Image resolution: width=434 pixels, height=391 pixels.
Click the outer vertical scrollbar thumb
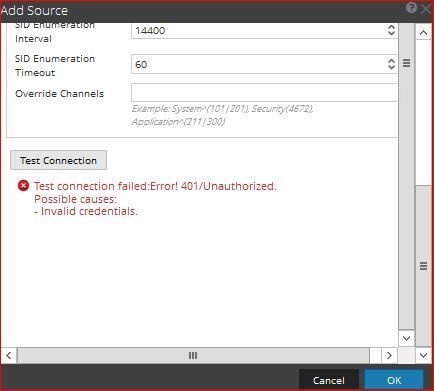(x=423, y=266)
